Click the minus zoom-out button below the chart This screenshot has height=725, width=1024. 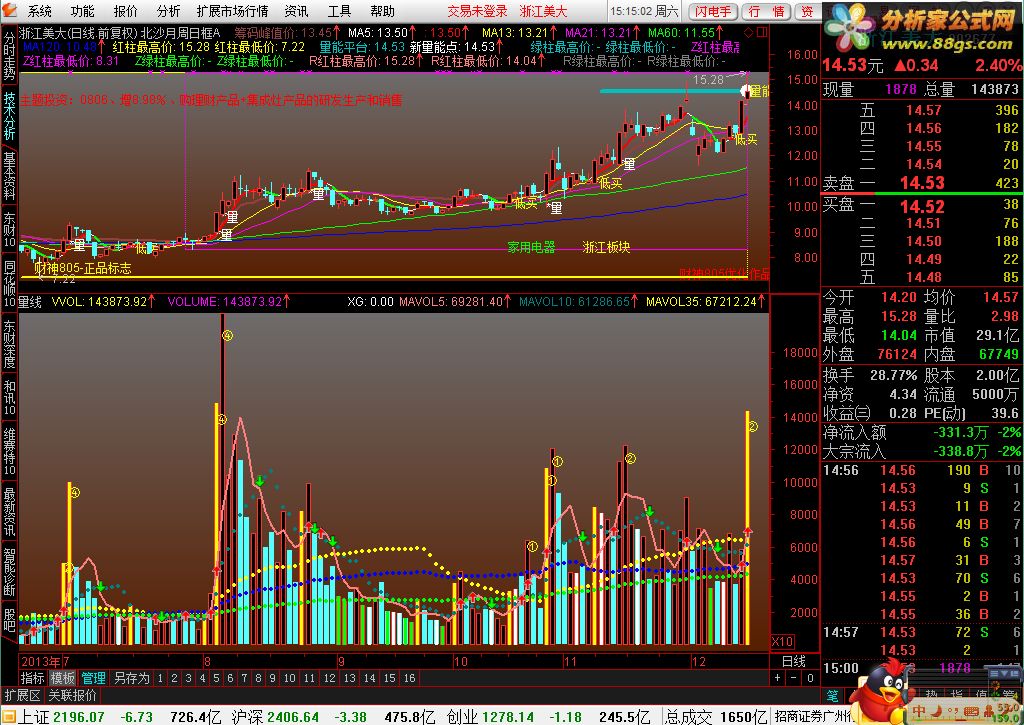pyautogui.click(x=794, y=678)
